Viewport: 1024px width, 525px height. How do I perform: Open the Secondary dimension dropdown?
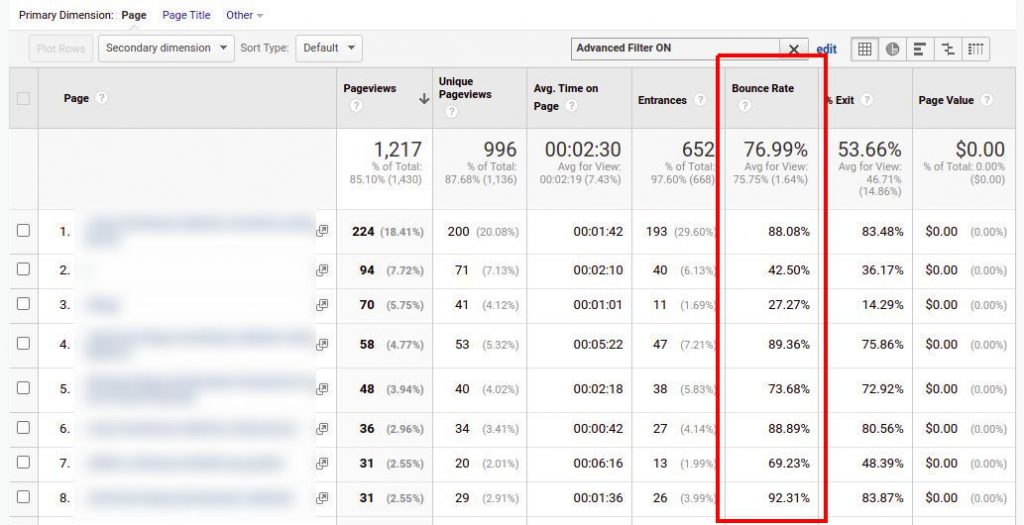(166, 48)
